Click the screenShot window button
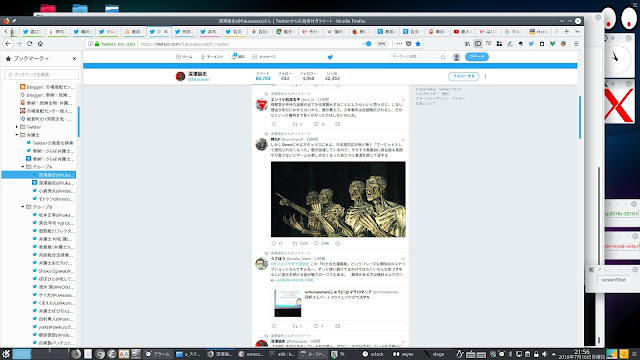The image size is (640, 360). (613, 280)
